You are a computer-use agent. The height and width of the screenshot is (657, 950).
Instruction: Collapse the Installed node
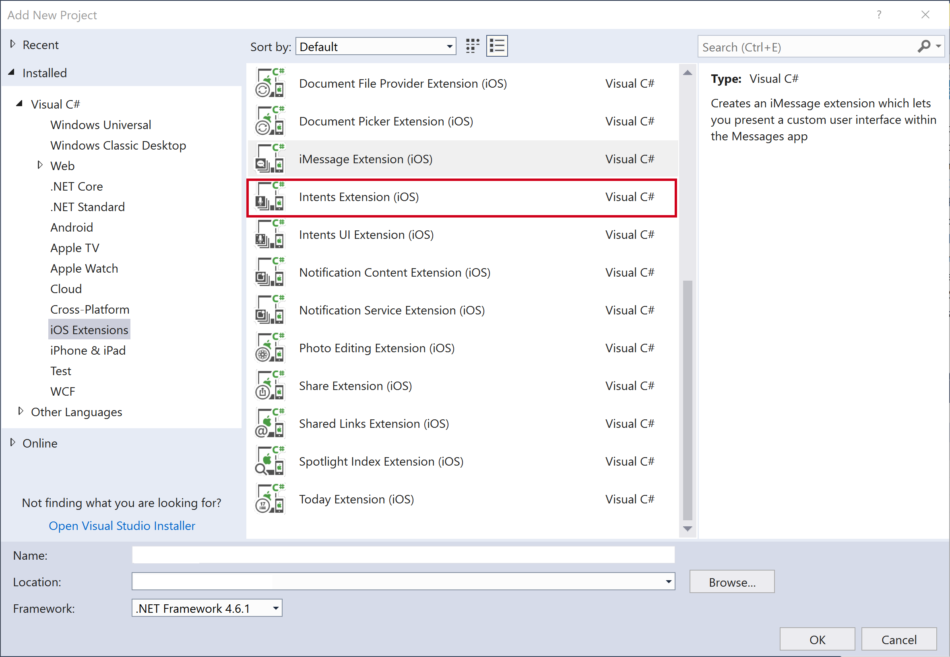pos(12,72)
